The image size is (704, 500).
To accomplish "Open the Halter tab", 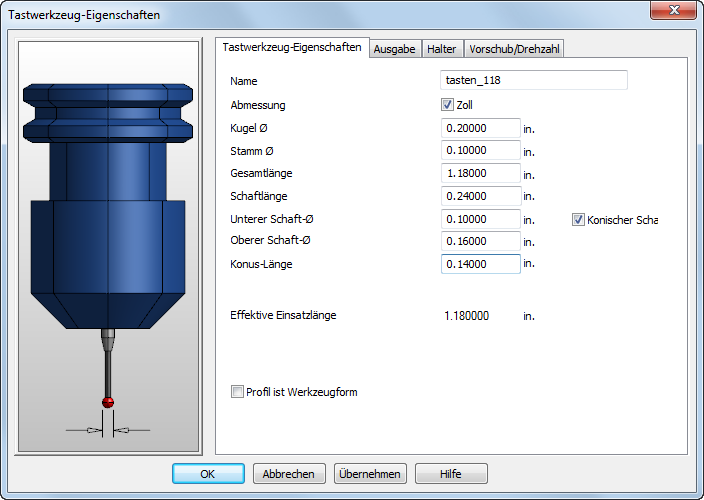I will click(441, 49).
